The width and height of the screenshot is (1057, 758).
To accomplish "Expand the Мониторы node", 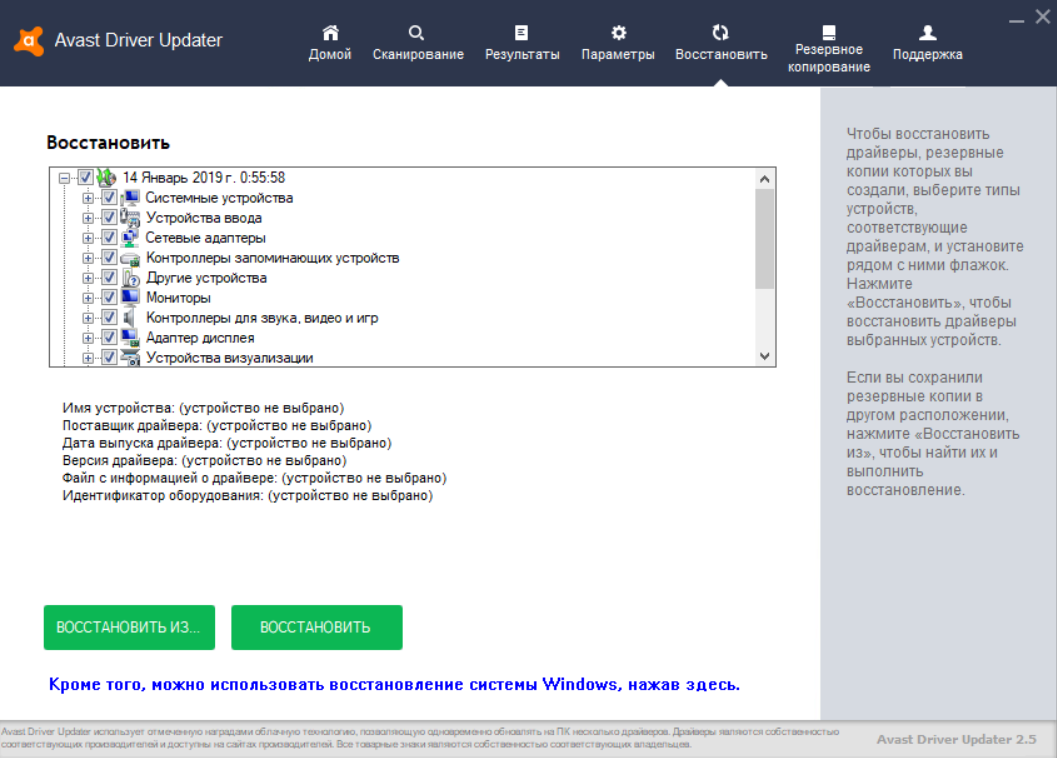I will (x=88, y=298).
